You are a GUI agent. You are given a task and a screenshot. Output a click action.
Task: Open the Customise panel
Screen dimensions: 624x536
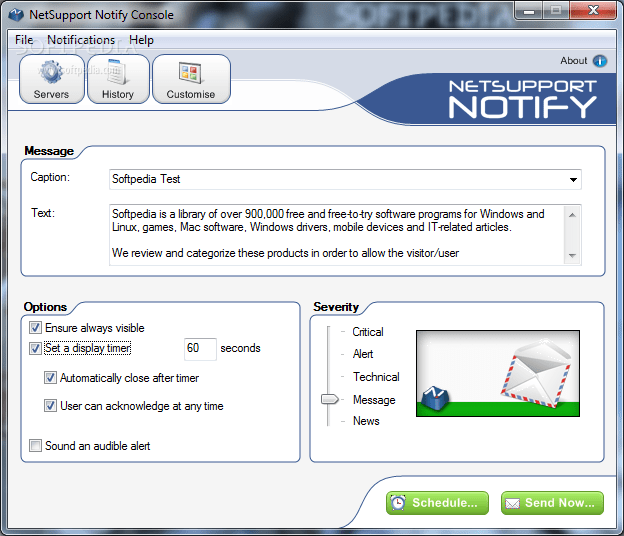tap(191, 79)
